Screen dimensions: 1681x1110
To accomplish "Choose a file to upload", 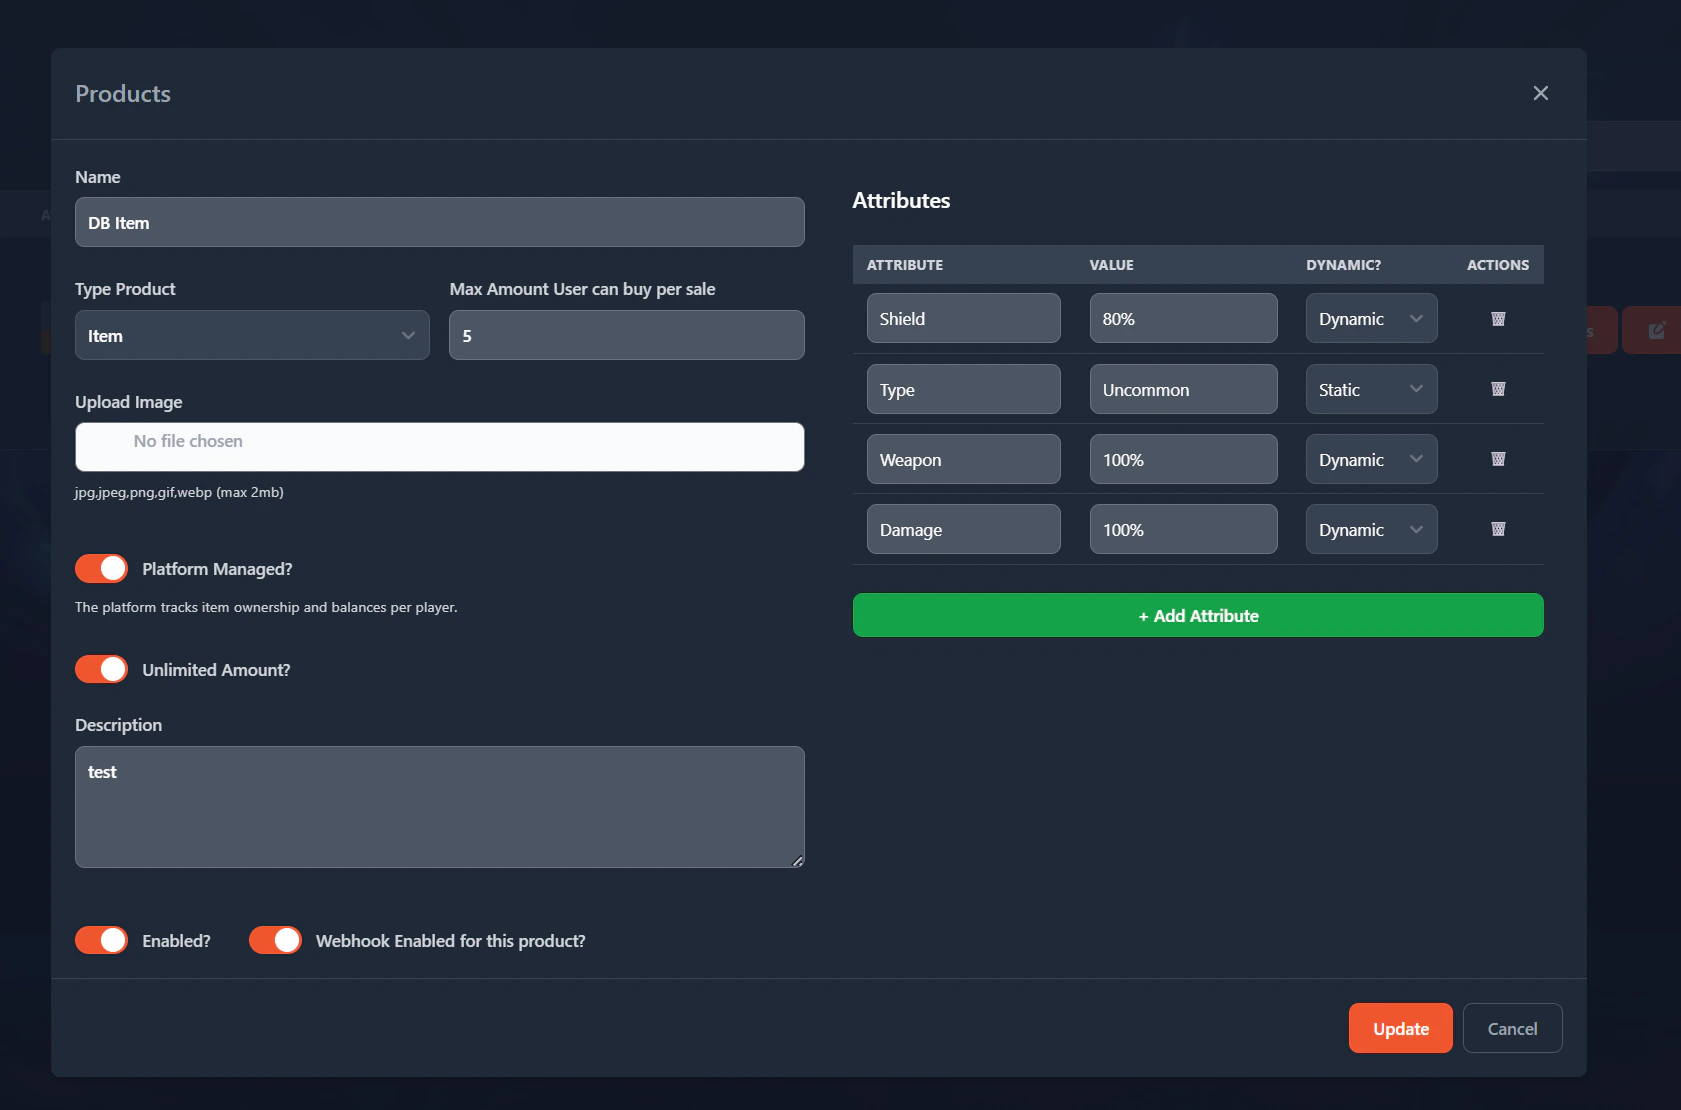I will pos(439,446).
